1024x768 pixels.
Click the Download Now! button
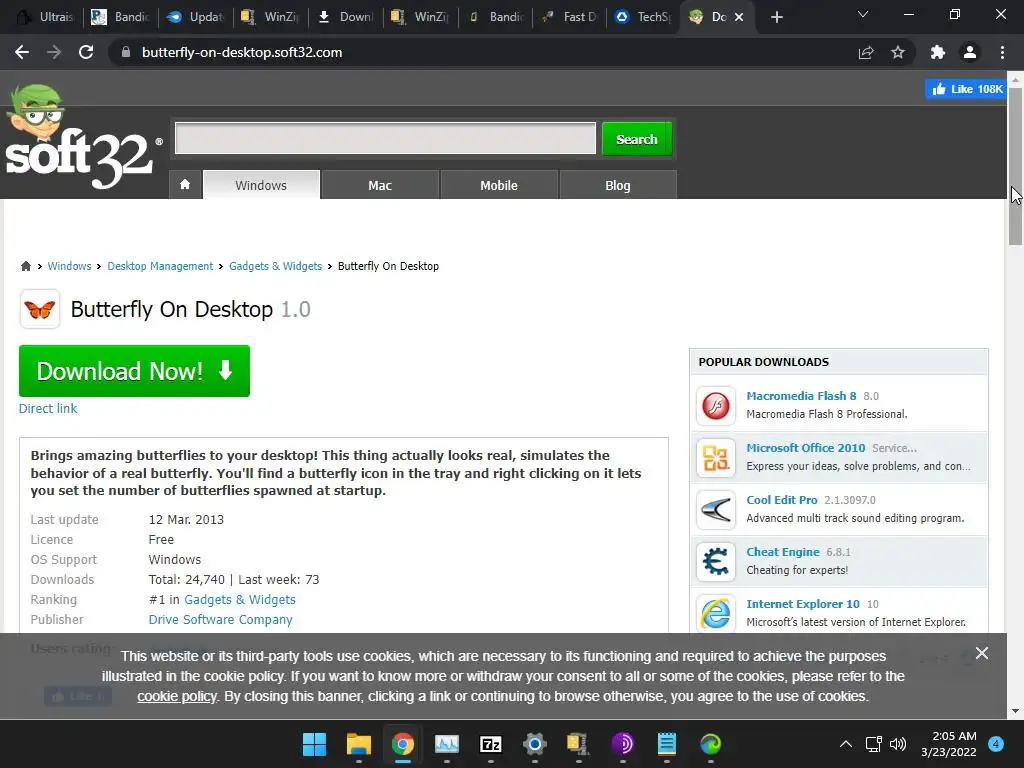point(135,371)
